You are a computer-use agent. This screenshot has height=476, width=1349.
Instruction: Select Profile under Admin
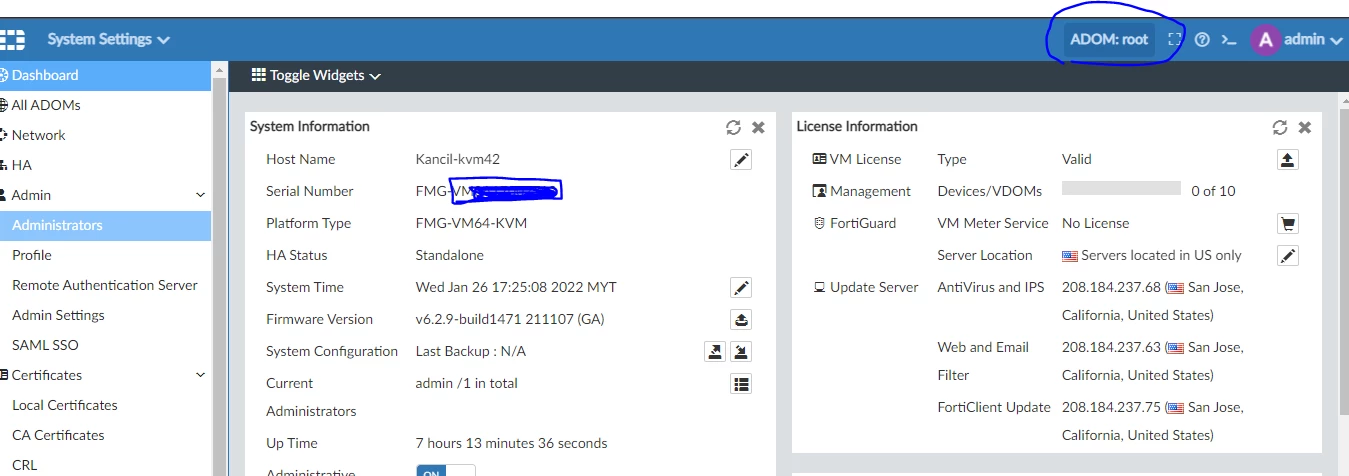click(x=106, y=255)
